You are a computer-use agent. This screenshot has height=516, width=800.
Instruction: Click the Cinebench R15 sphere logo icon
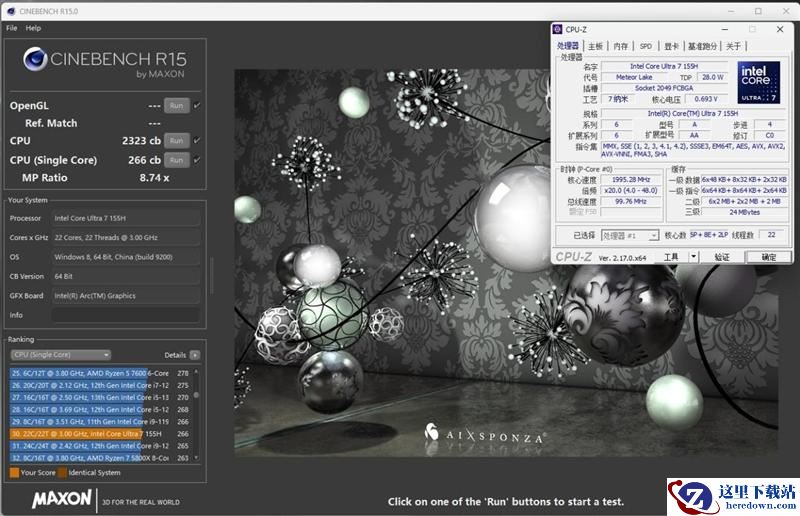[35, 60]
